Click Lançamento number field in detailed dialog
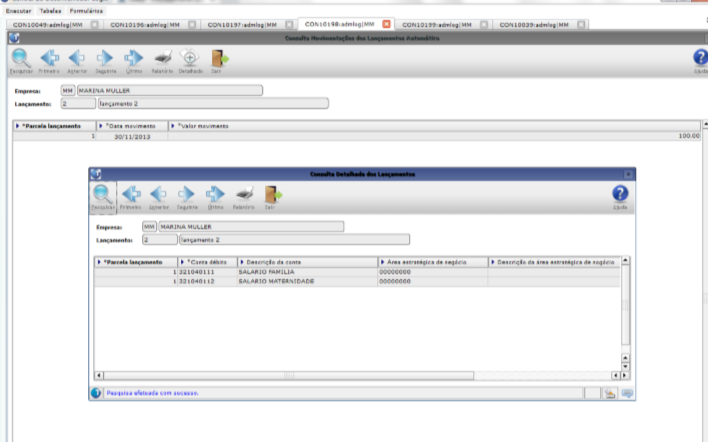 click(x=160, y=240)
